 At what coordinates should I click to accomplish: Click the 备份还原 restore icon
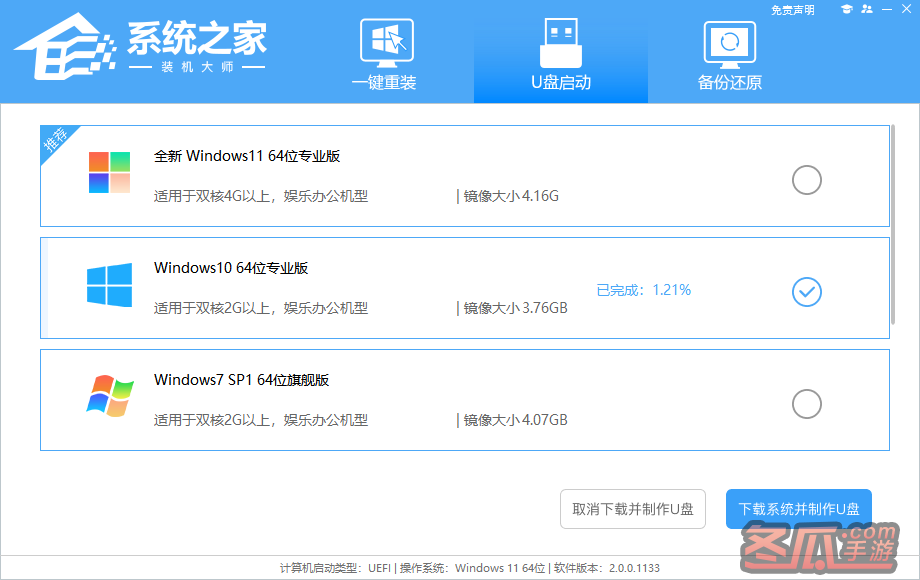point(729,43)
